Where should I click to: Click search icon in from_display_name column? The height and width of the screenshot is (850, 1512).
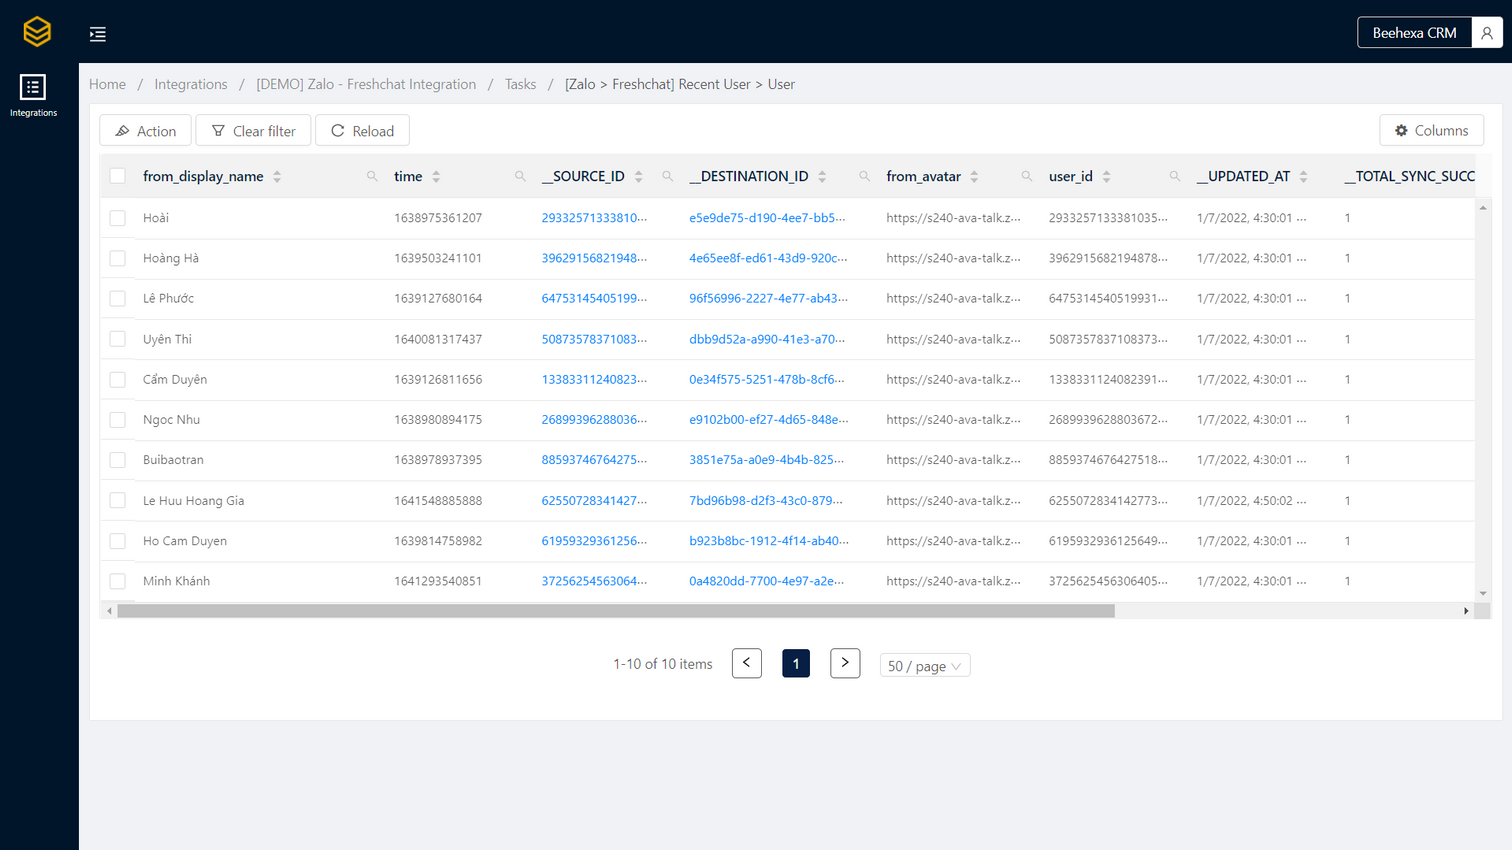point(372,177)
